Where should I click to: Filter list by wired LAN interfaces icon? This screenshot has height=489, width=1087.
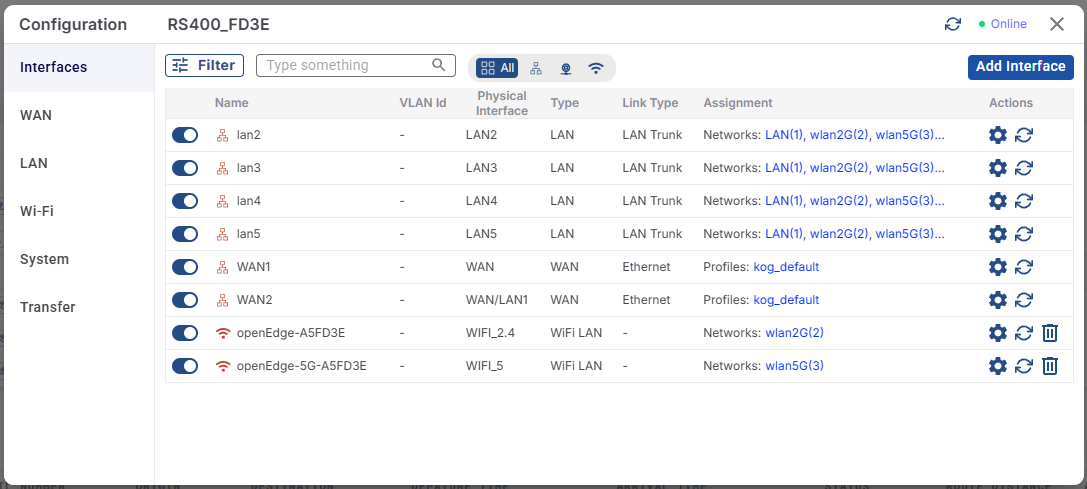[536, 68]
